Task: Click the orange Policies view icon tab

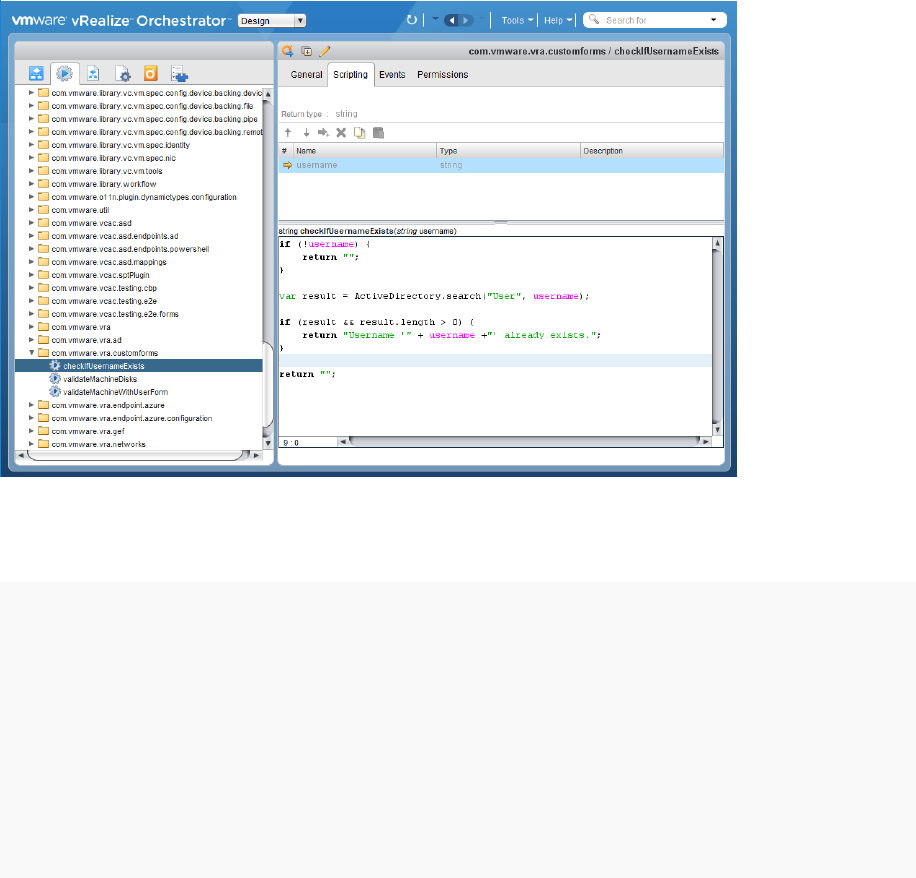Action: click(x=151, y=73)
